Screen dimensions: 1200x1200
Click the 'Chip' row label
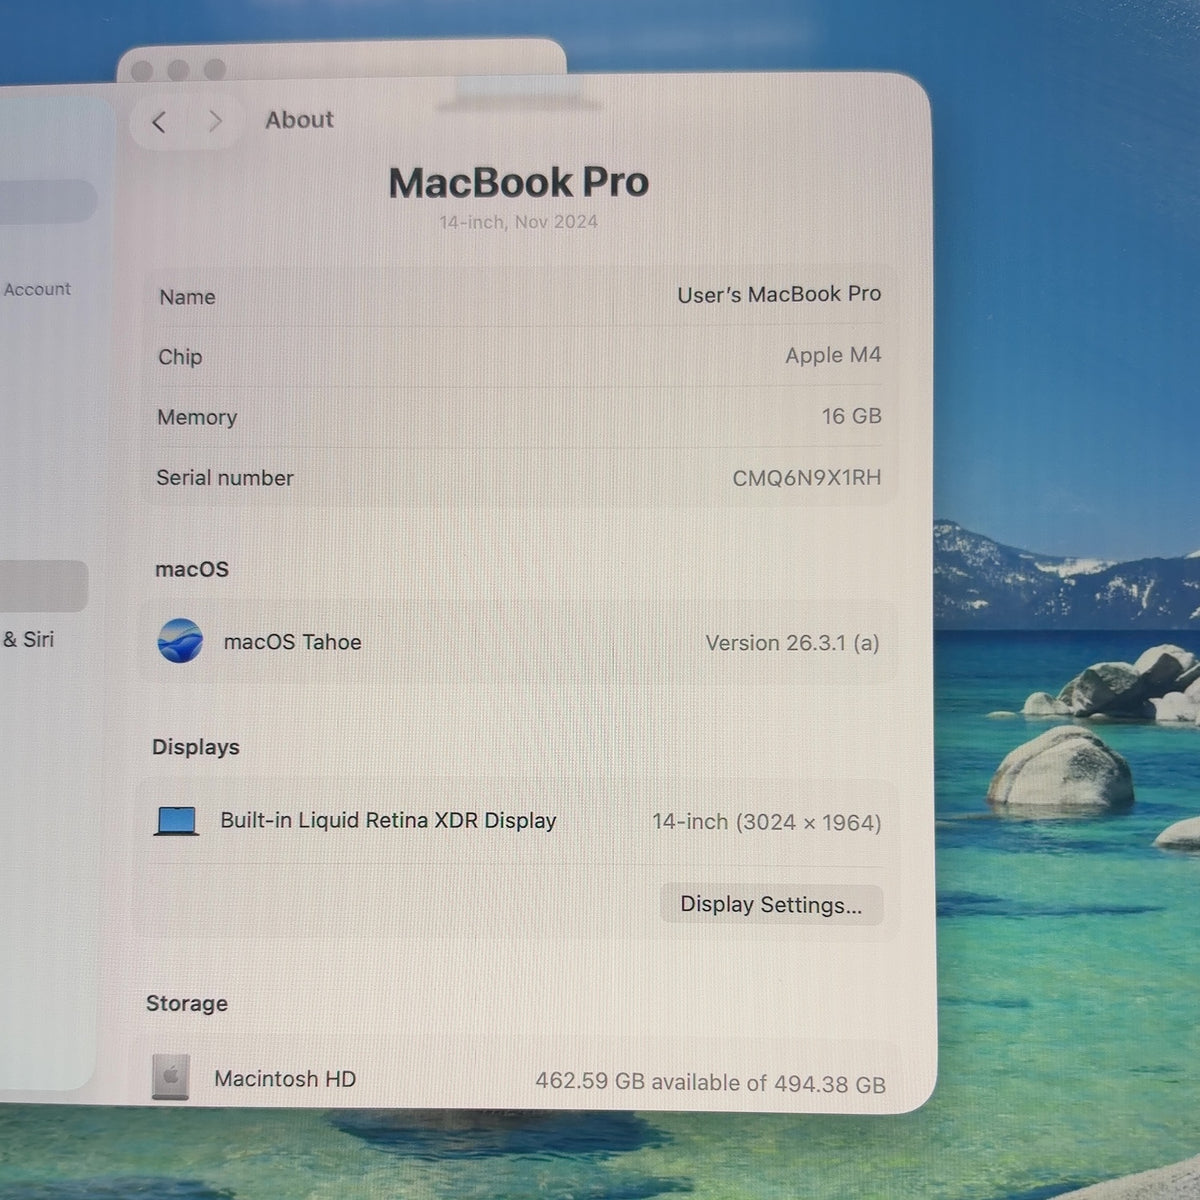(x=180, y=357)
